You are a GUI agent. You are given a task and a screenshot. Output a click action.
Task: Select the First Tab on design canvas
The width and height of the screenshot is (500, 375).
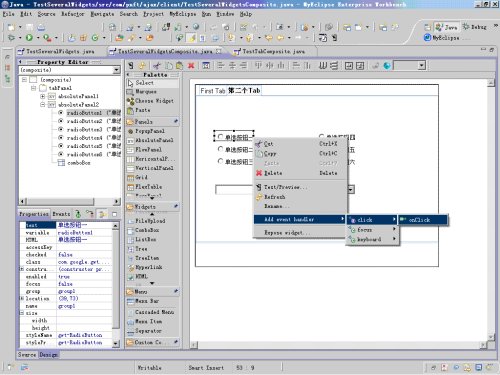tap(213, 91)
